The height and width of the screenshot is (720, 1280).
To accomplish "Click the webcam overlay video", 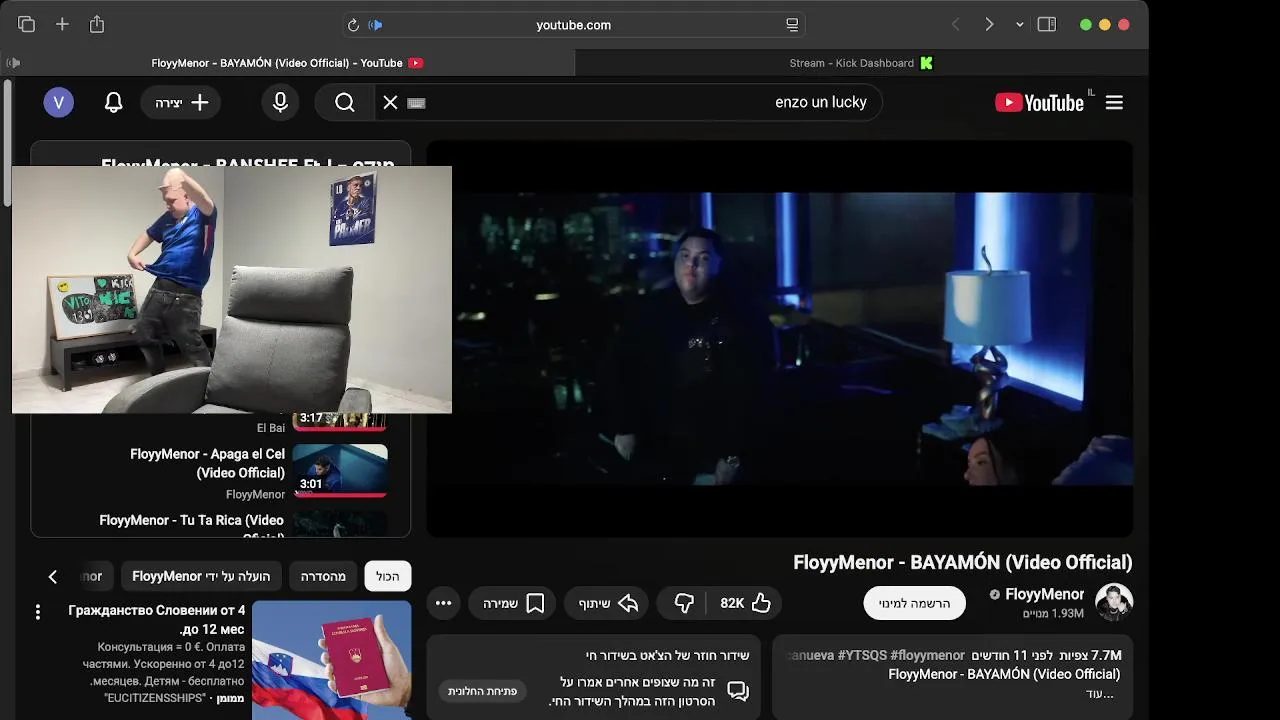I will [x=231, y=290].
